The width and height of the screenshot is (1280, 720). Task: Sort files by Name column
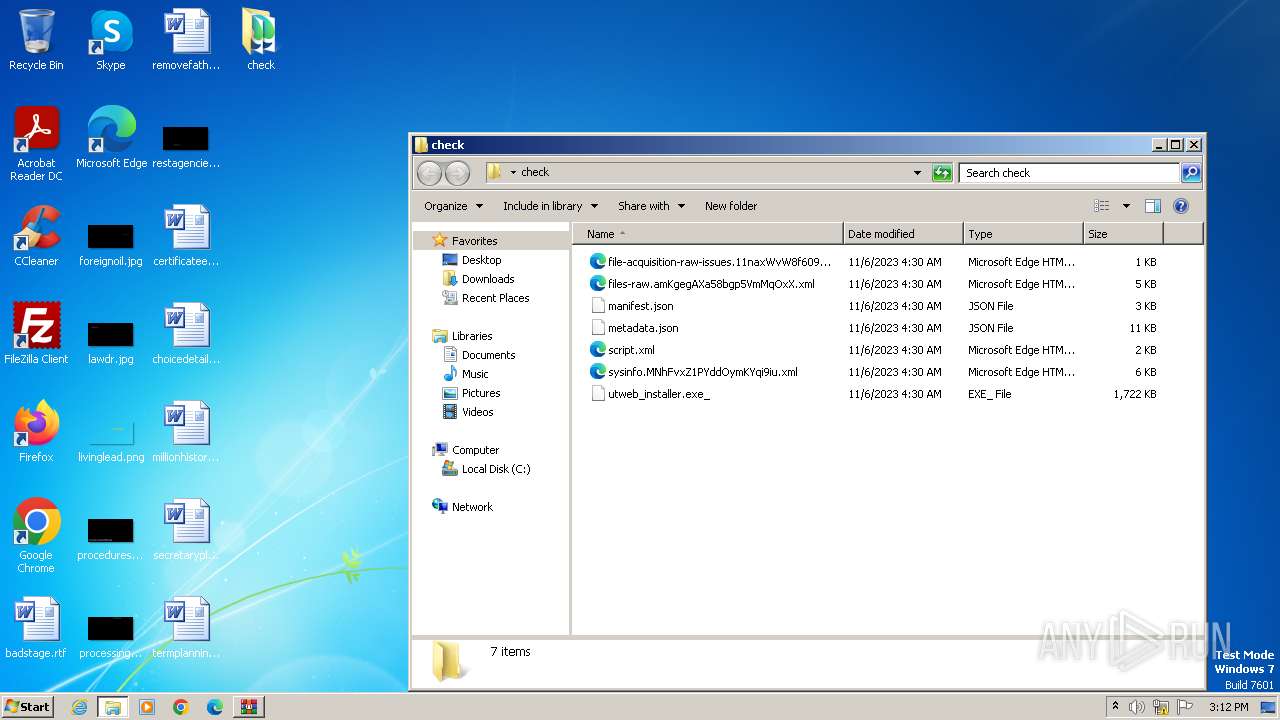[707, 234]
